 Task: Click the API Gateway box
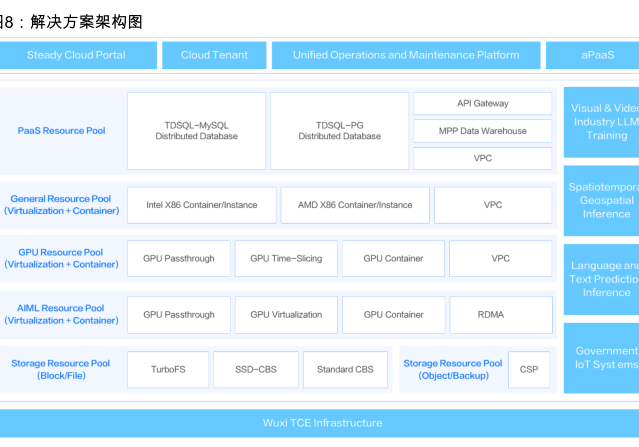(x=482, y=103)
